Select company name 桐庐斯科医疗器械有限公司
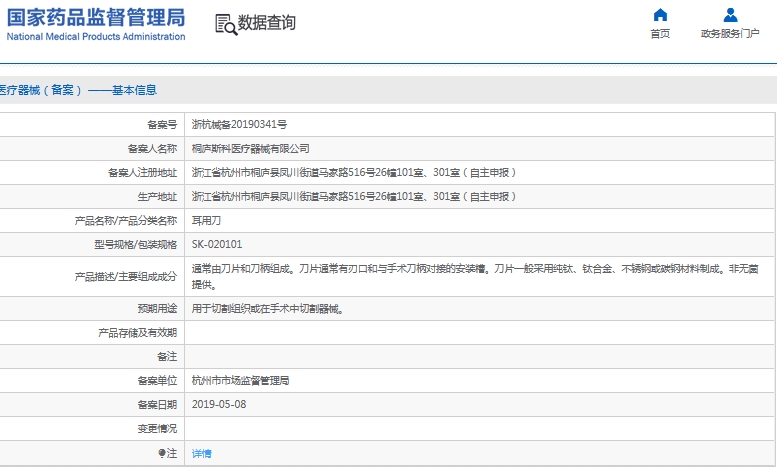777x472 pixels. [251, 149]
